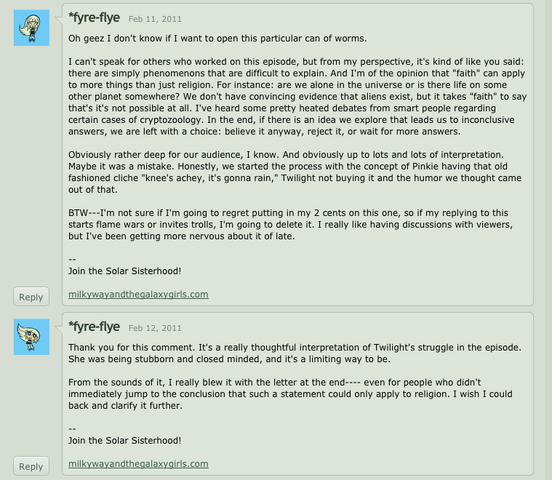Open milkywayandthegalaxygirls.com link in Feb 11 comment
Image resolution: width=552 pixels, height=480 pixels.
click(x=138, y=294)
